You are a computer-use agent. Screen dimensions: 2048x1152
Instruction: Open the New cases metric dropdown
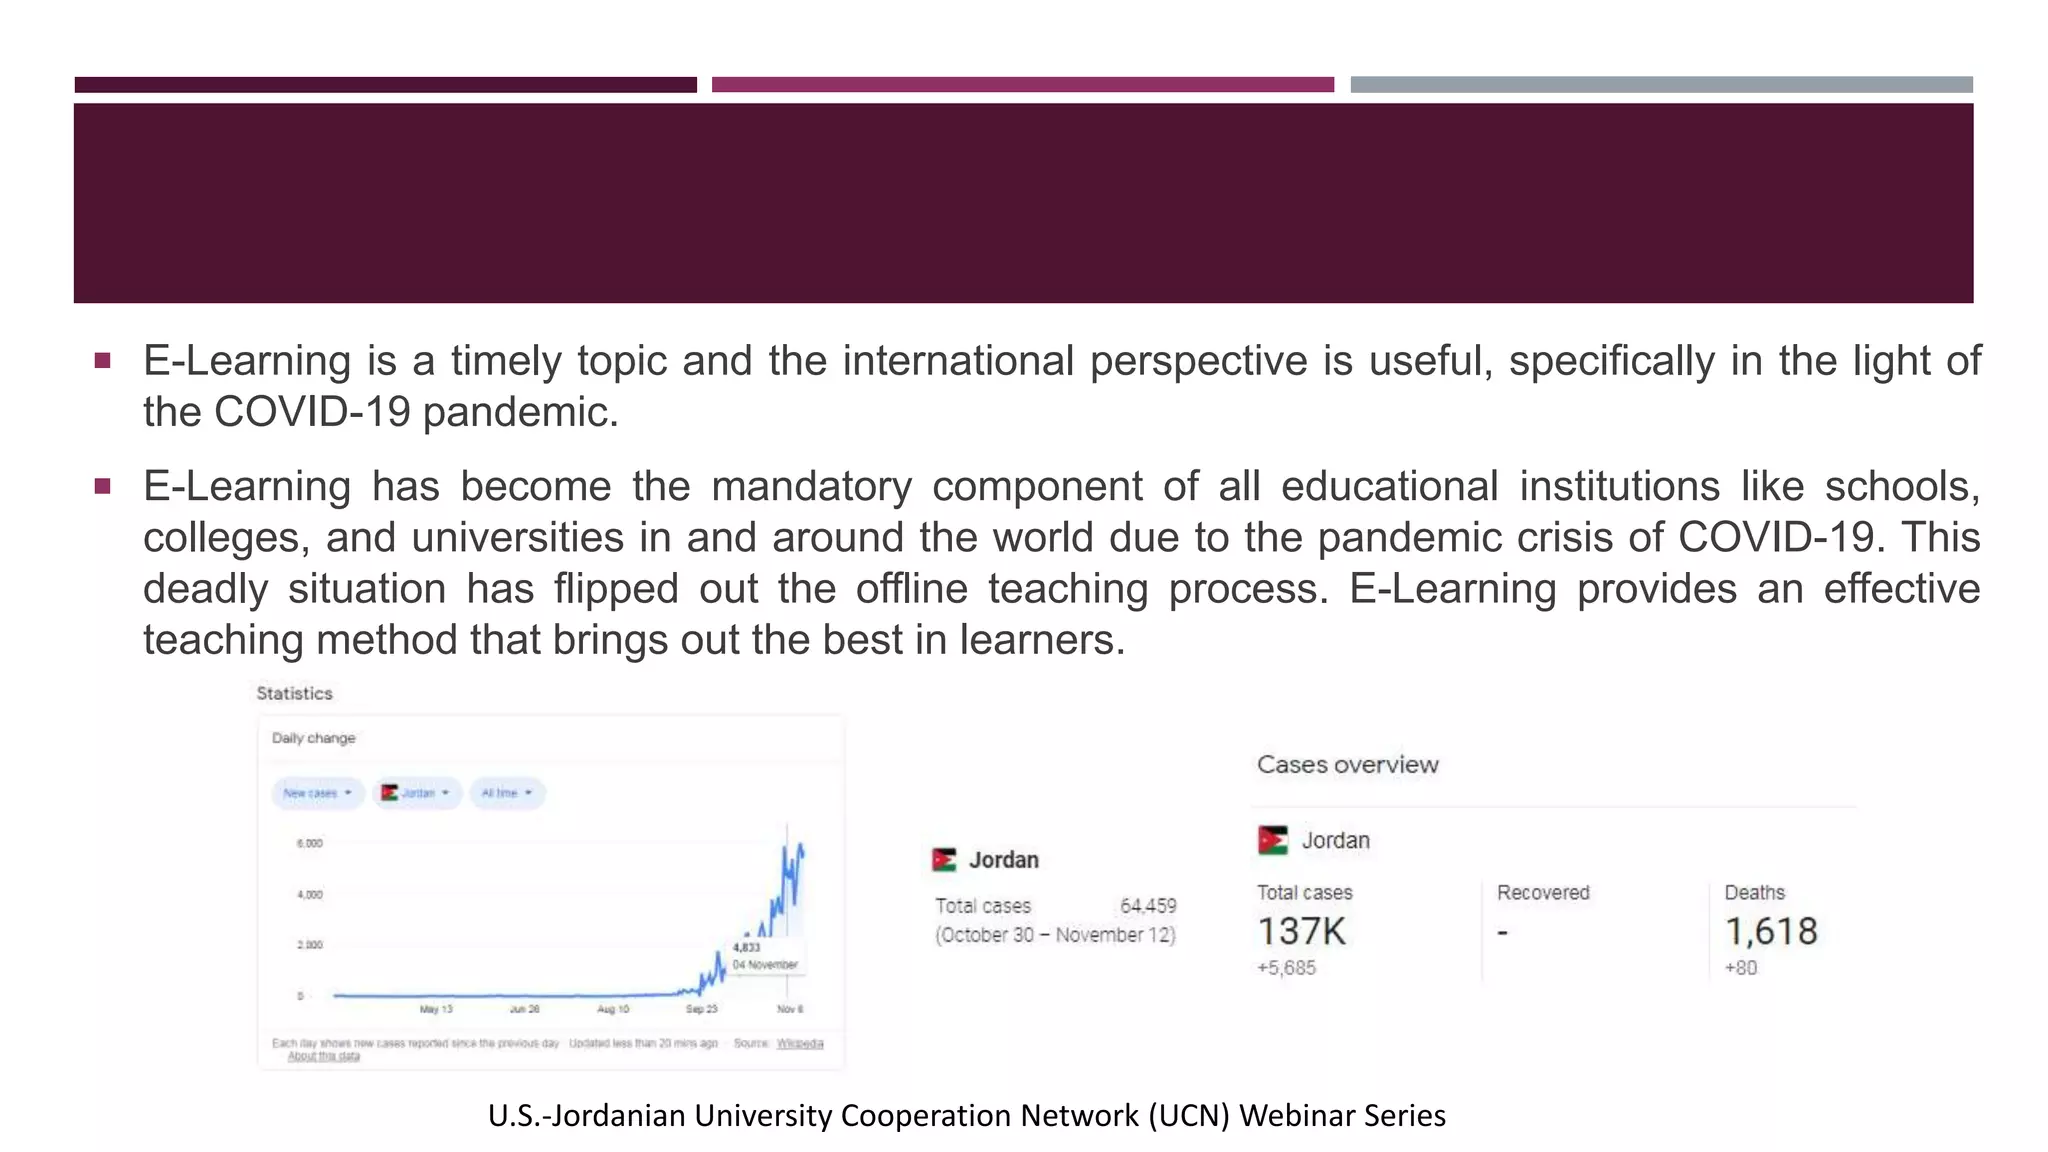point(316,793)
